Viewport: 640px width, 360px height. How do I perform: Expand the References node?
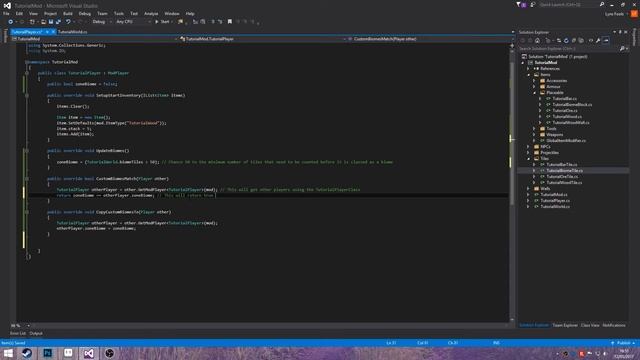pos(529,69)
